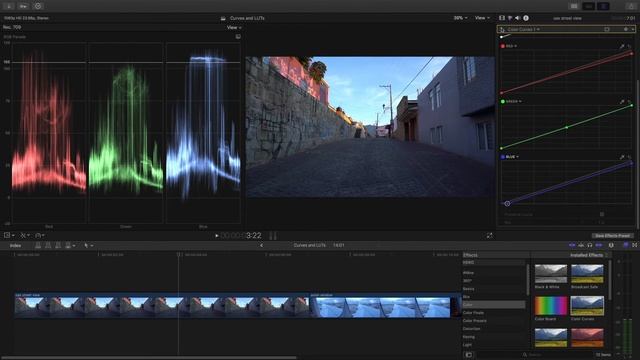Play the viewer clip
640x360 pixels.
point(217,236)
